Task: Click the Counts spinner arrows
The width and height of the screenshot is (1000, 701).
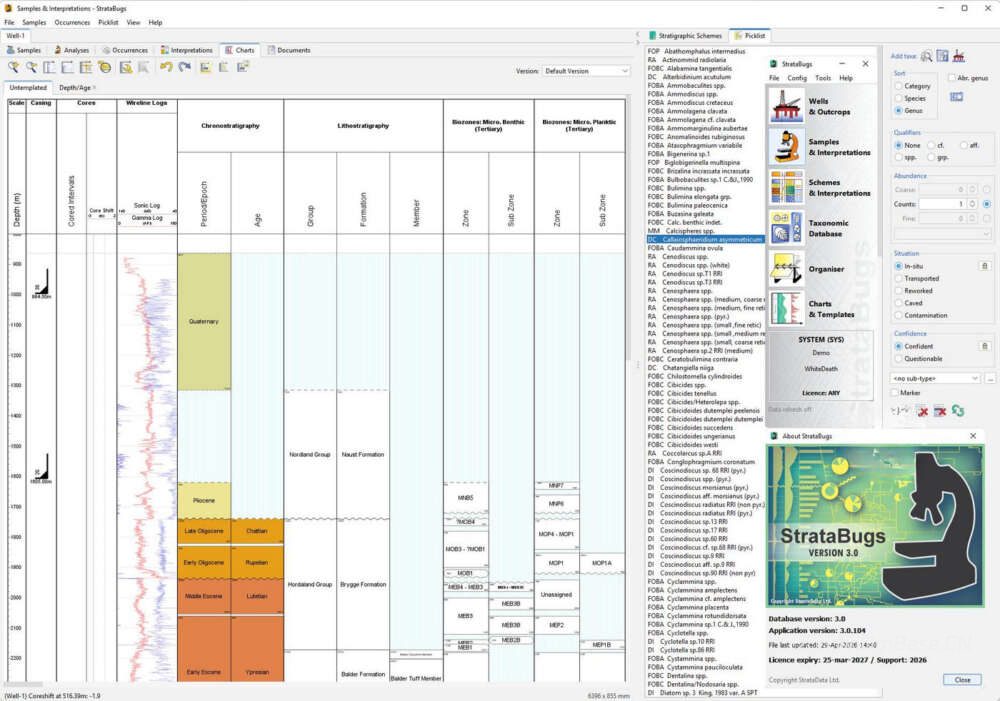Action: click(x=973, y=204)
